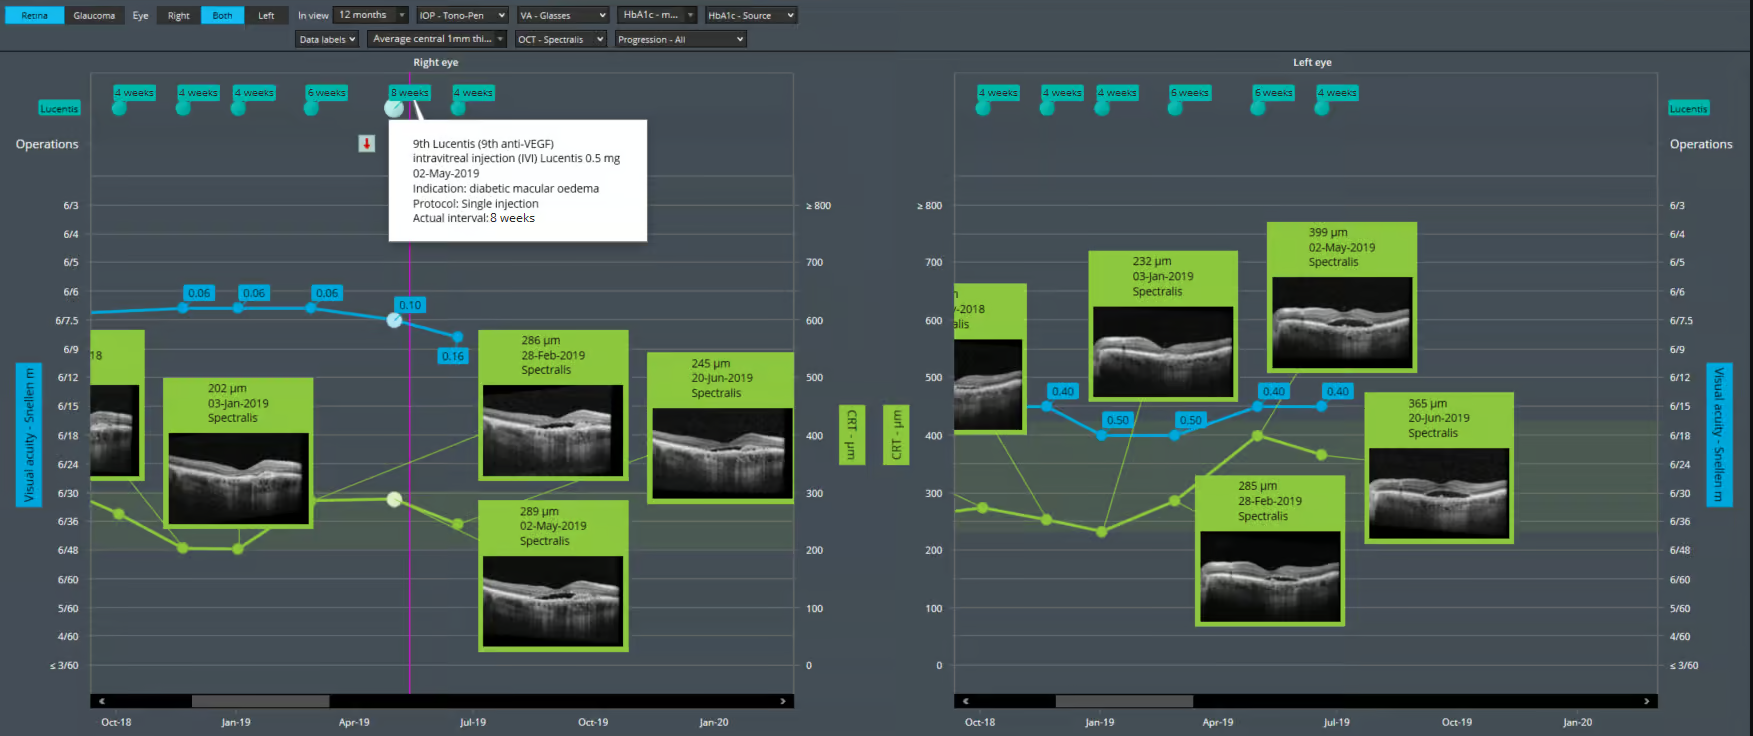Click right eye 6 weeks injection marker dot
This screenshot has height=736, width=1753.
pos(311,108)
